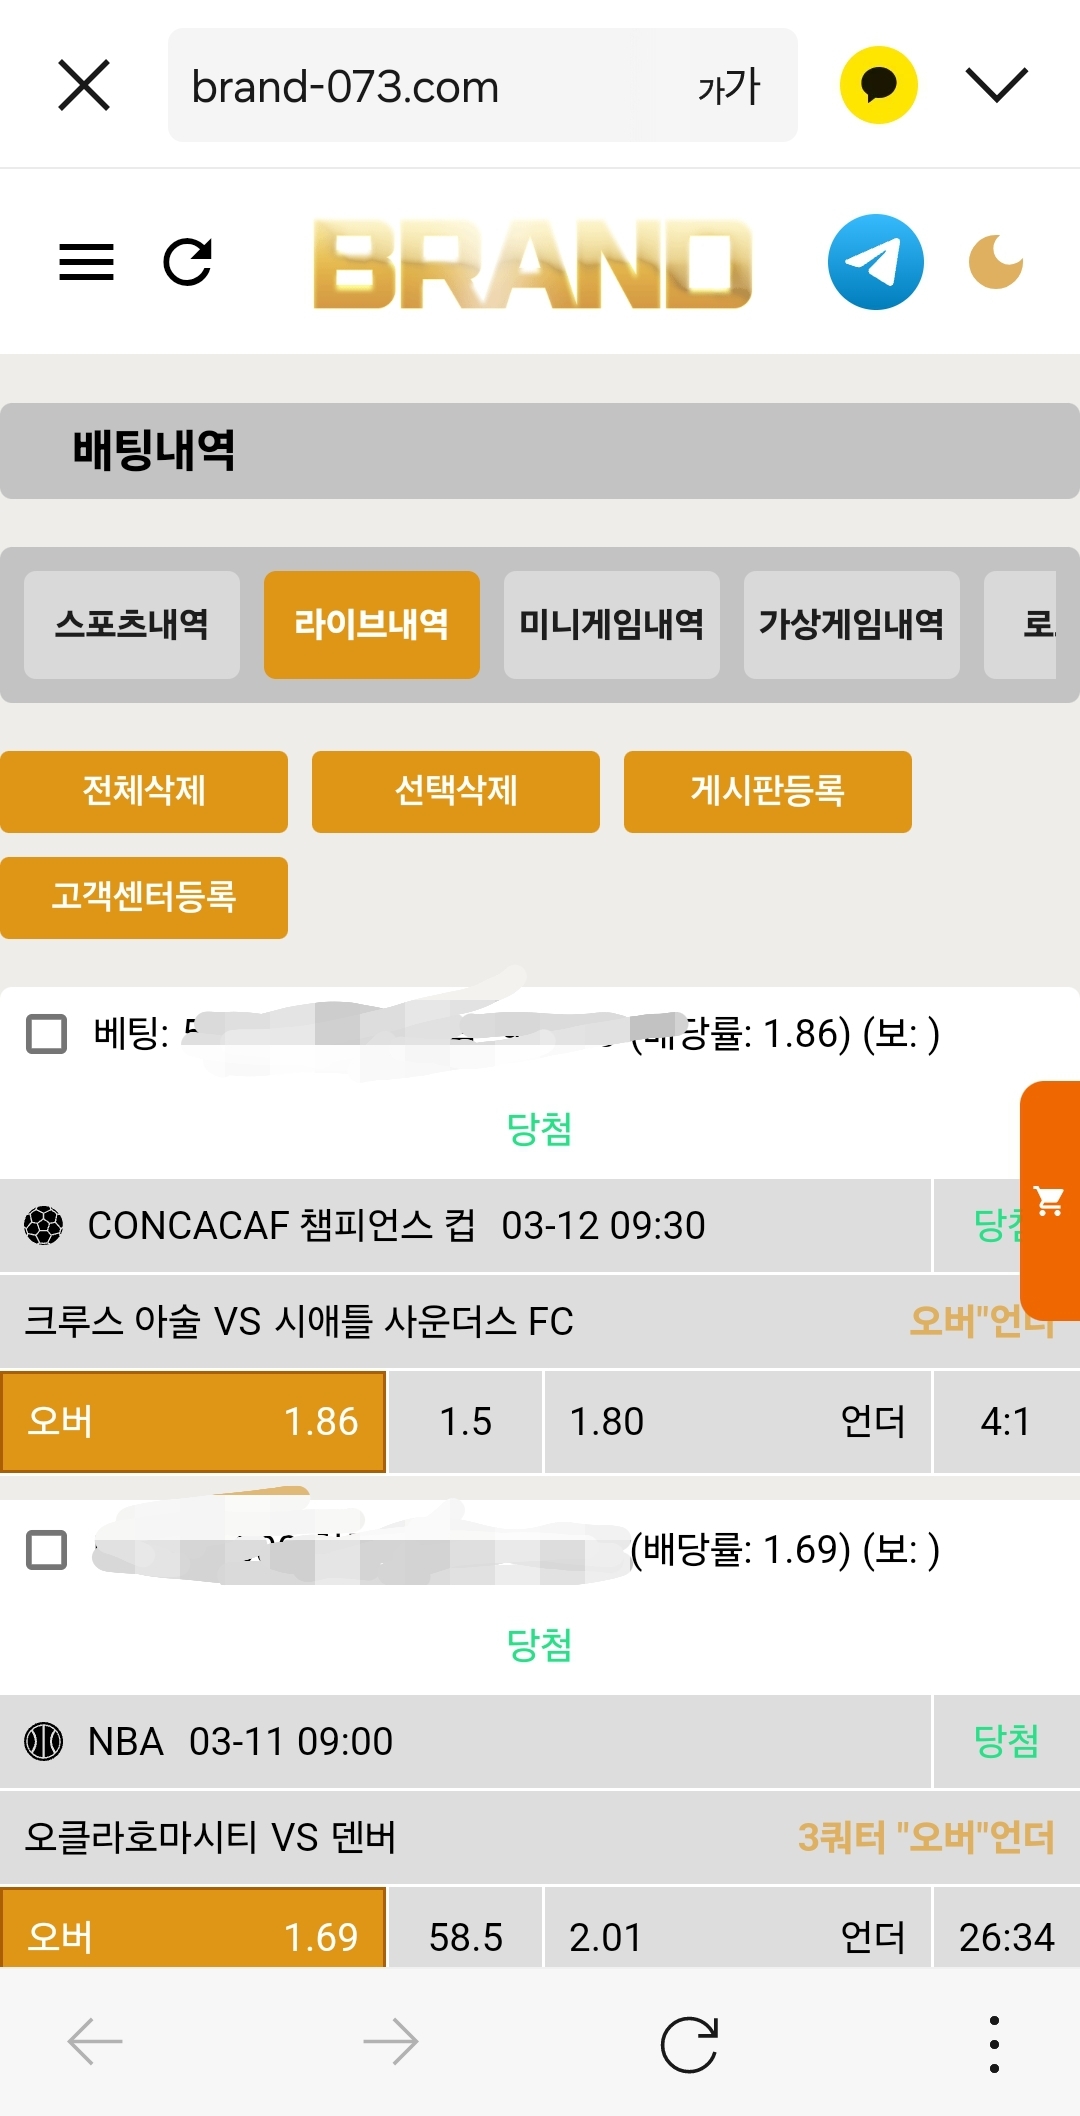The image size is (1080, 2116).
Task: Expand the browser chevron dropdown
Action: pos(996,85)
